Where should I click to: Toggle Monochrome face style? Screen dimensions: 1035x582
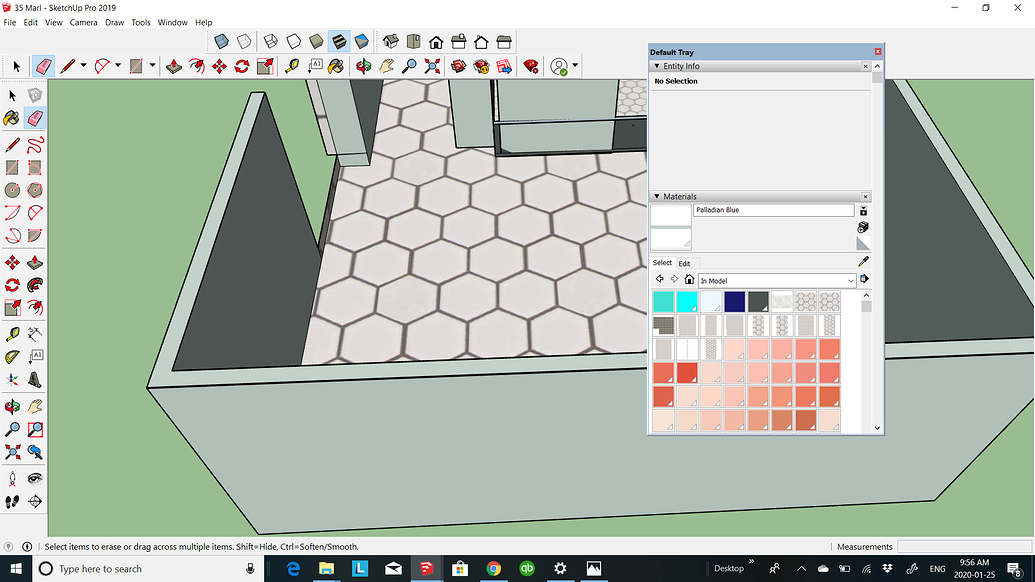(x=360, y=41)
